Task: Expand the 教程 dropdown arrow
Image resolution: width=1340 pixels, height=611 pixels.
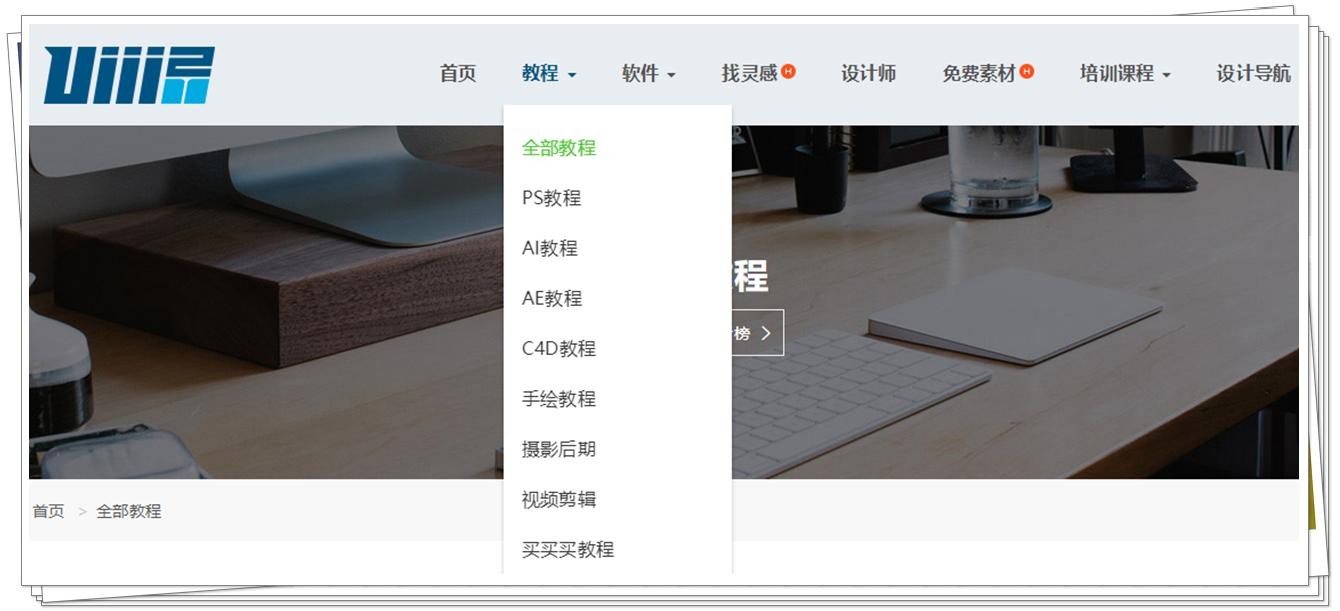Action: [x=572, y=75]
